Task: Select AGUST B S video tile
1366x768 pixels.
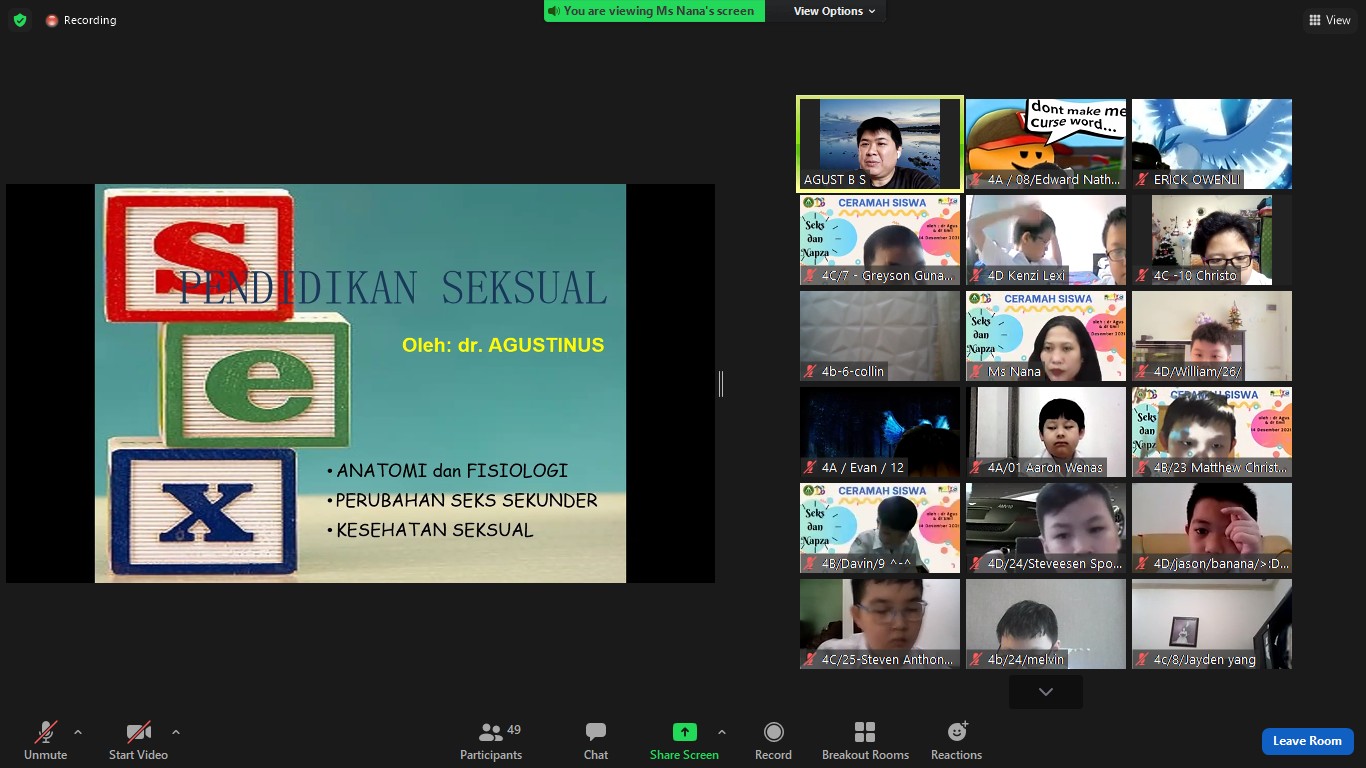Action: tap(880, 143)
